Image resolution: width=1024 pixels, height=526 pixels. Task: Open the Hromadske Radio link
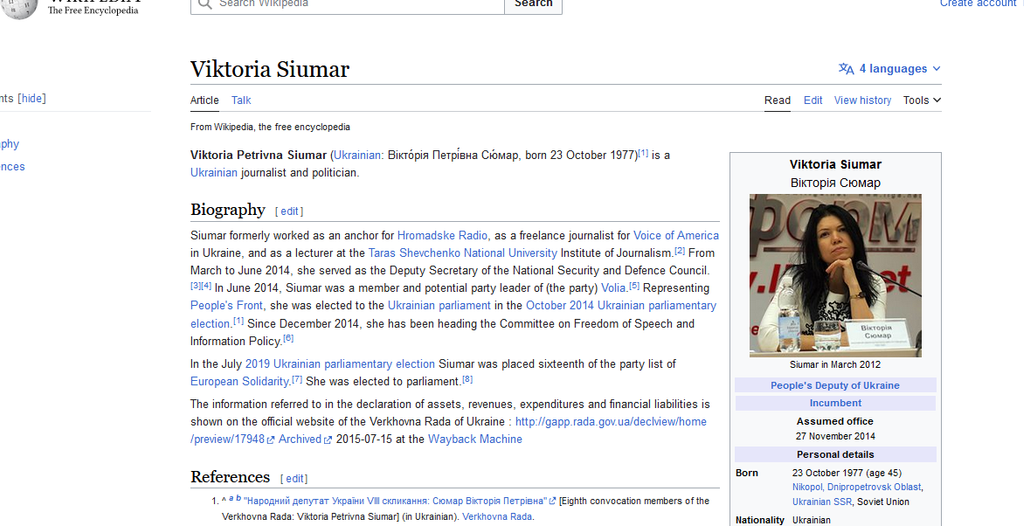(443, 236)
